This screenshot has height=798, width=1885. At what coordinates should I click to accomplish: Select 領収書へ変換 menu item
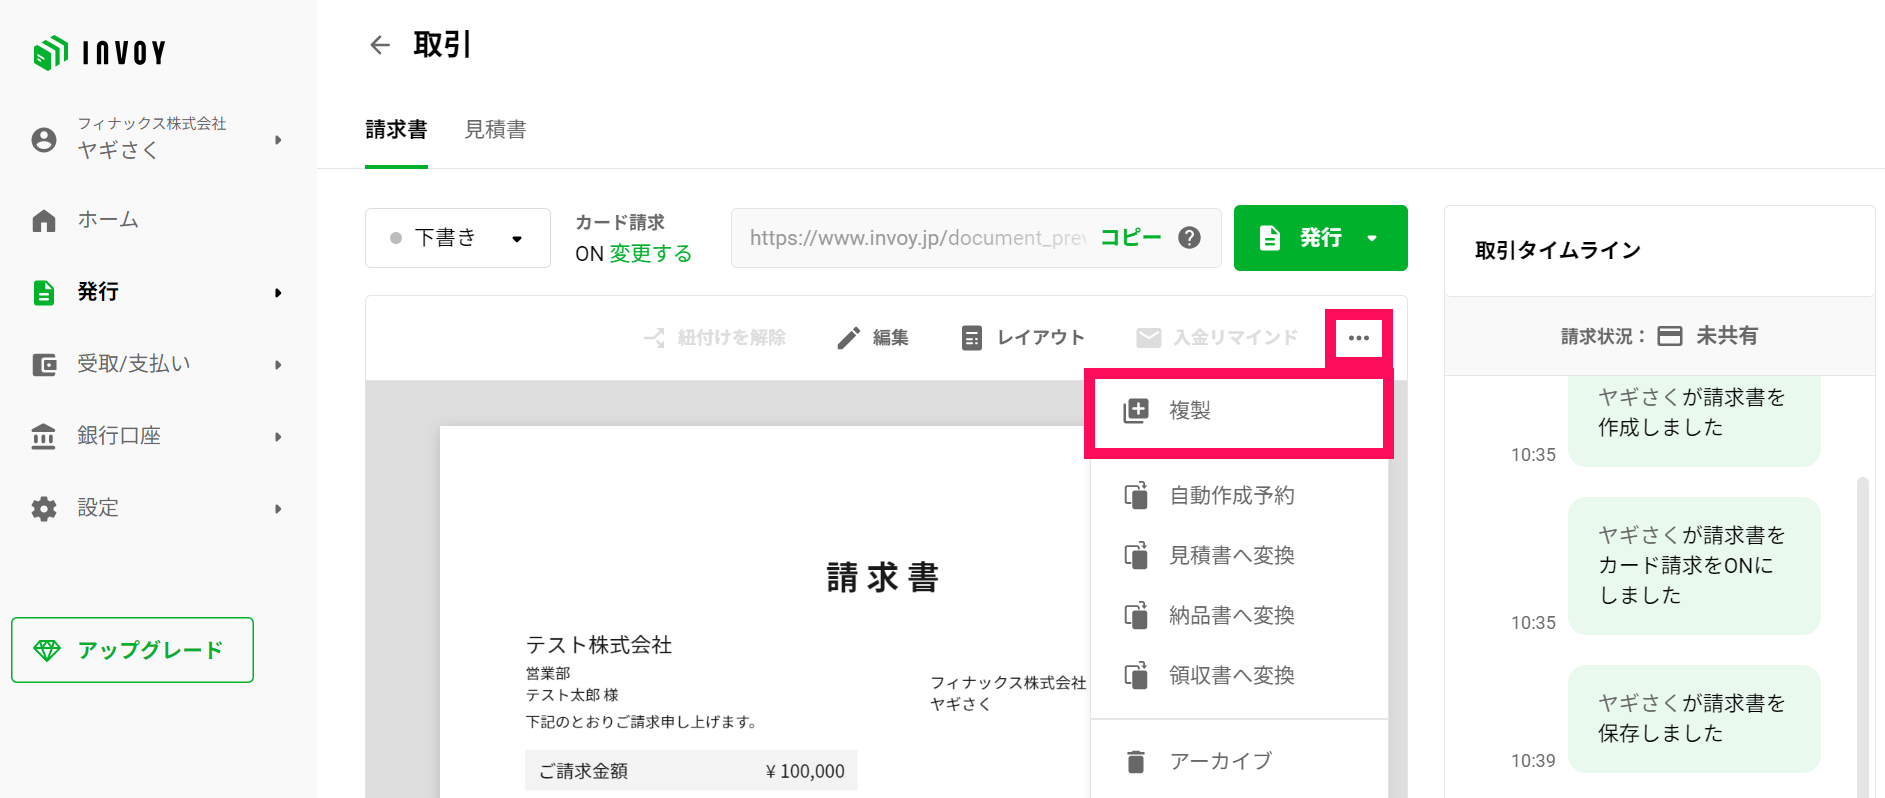click(1239, 675)
